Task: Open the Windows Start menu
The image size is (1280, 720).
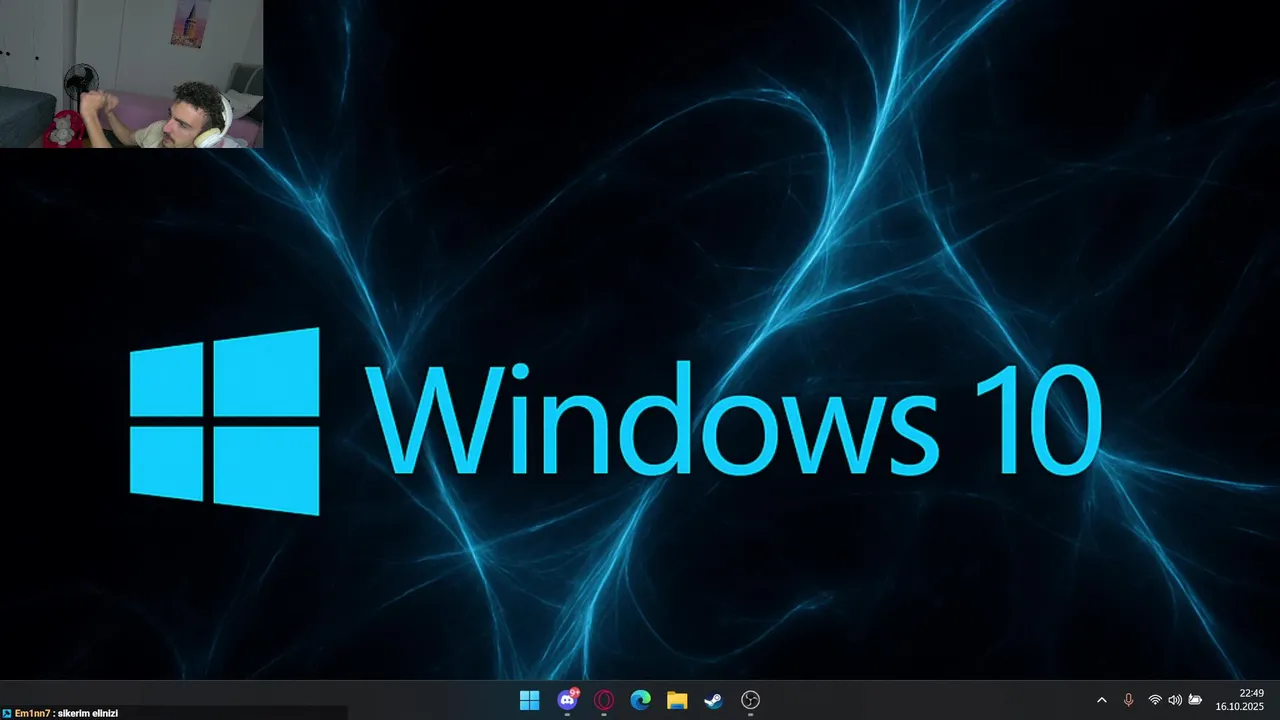Action: point(530,700)
